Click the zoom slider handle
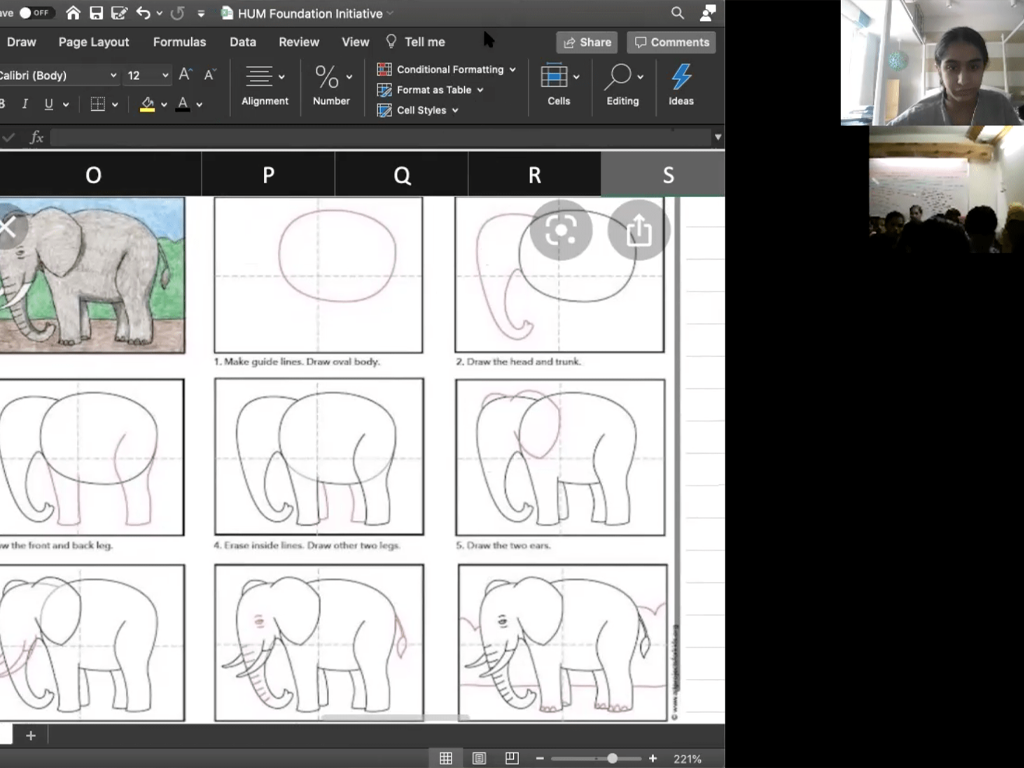The height and width of the screenshot is (768, 1024). click(612, 758)
